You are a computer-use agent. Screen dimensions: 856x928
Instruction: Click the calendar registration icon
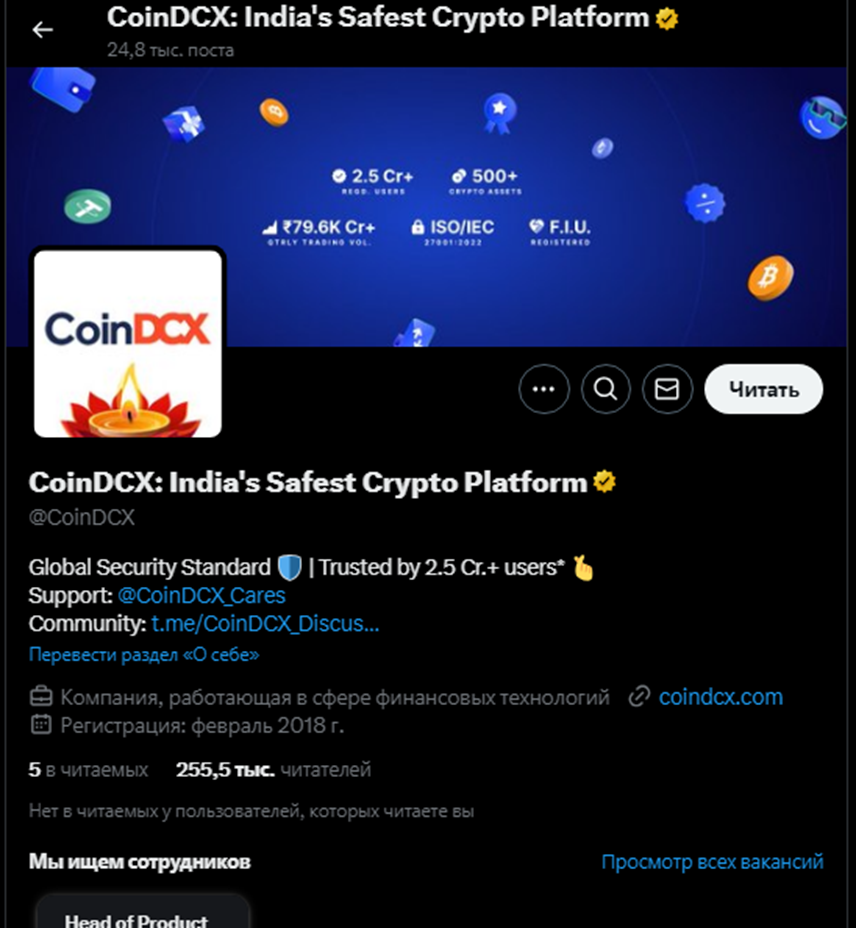point(41,724)
